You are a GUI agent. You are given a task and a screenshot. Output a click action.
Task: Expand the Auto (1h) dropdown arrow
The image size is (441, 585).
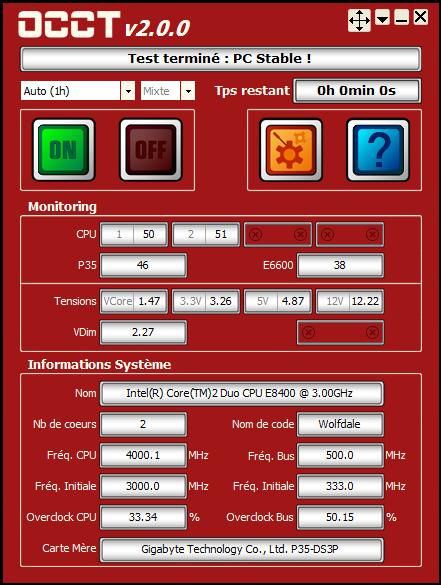point(128,91)
